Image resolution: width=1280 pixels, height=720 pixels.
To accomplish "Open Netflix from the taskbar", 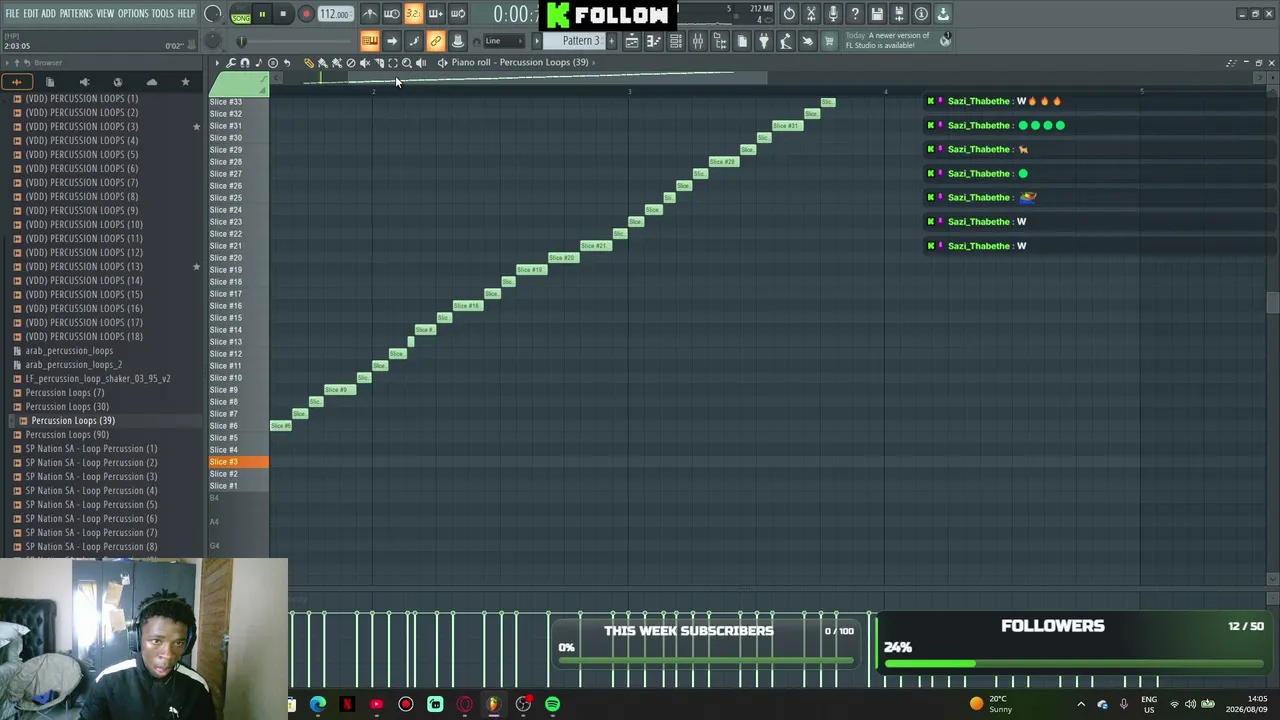I will (347, 704).
